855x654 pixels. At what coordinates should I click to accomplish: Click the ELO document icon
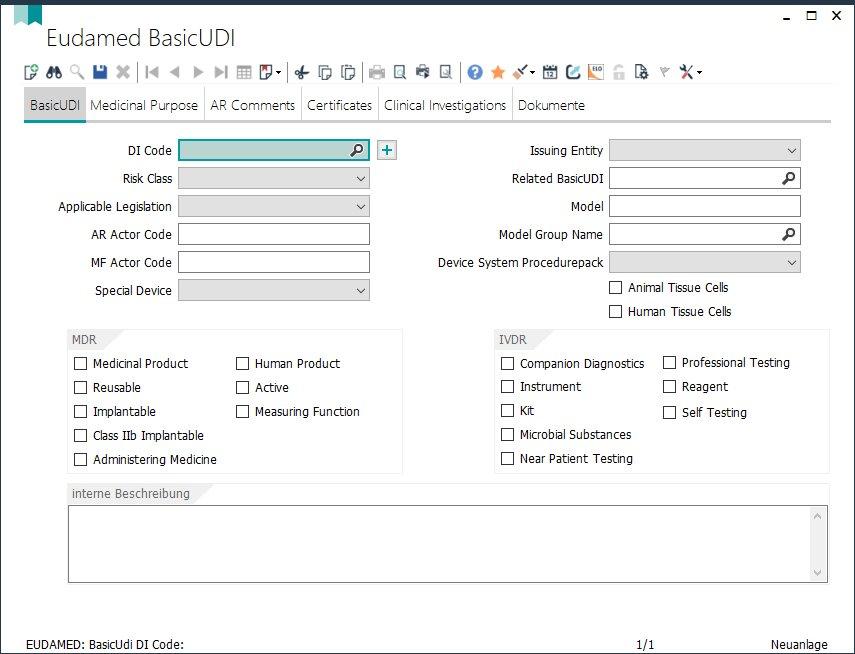click(596, 72)
